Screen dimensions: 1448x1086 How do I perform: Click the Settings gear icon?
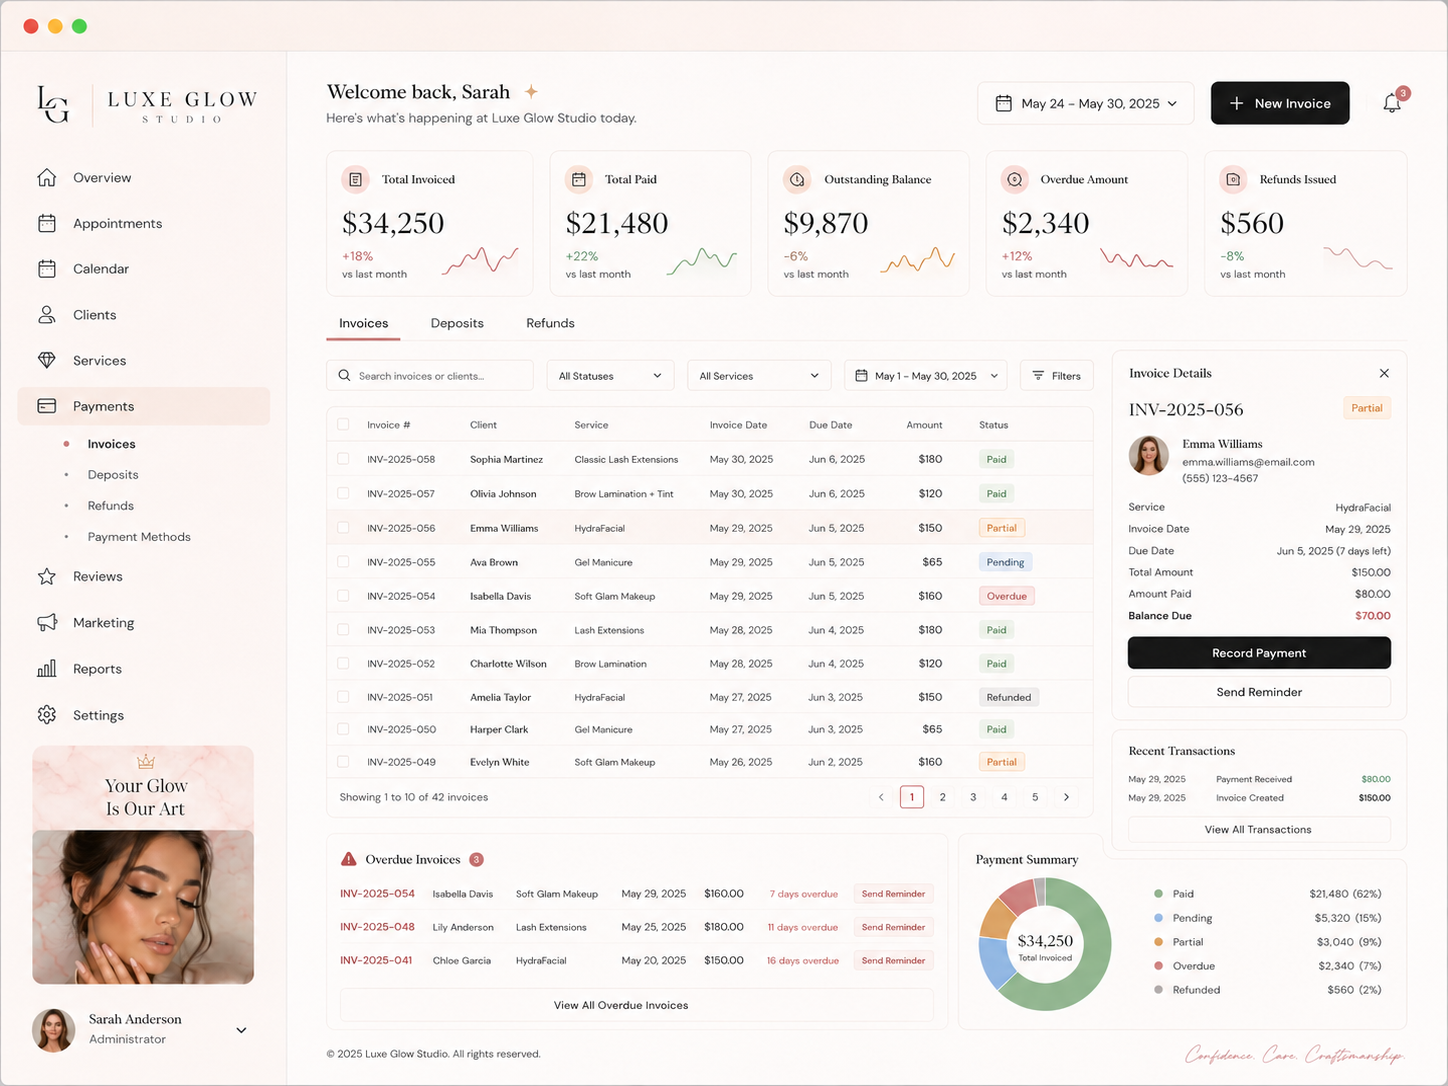point(47,715)
